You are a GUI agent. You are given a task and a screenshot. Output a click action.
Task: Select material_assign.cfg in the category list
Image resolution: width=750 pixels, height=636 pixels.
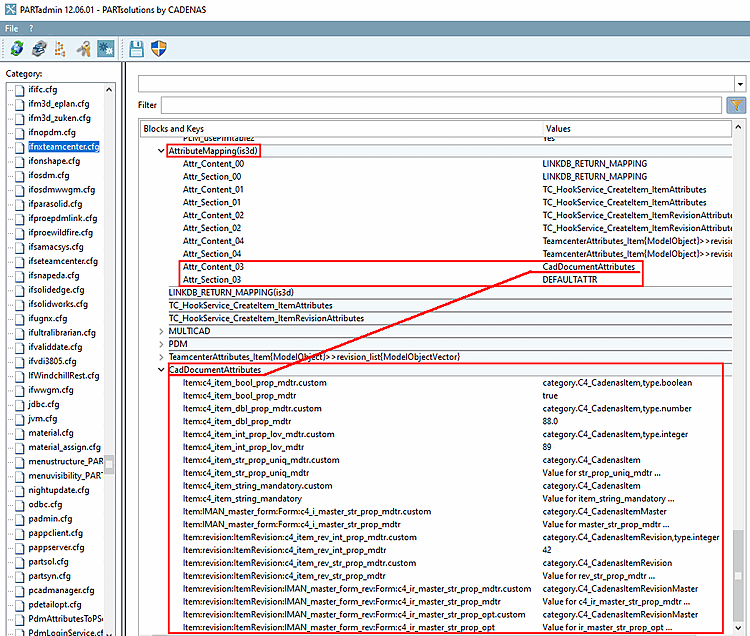[x=65, y=448]
